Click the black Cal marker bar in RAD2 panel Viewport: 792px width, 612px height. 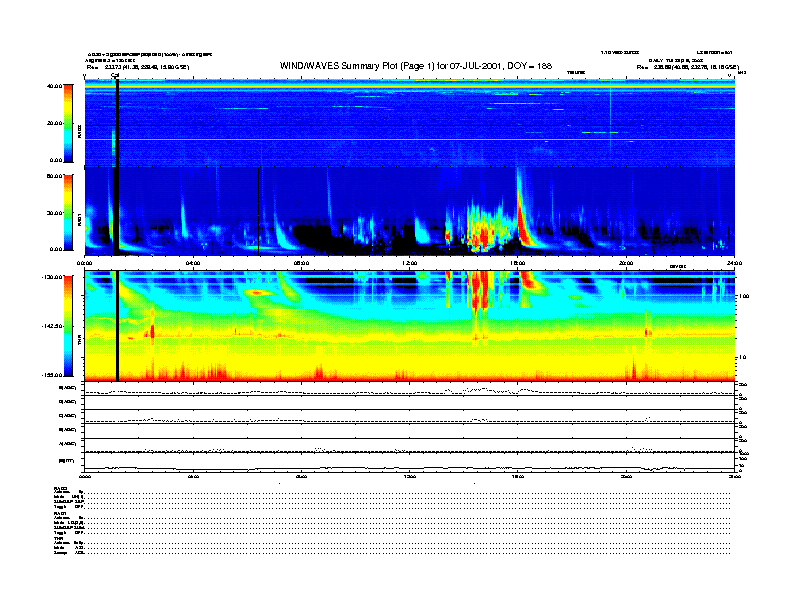pos(117,123)
